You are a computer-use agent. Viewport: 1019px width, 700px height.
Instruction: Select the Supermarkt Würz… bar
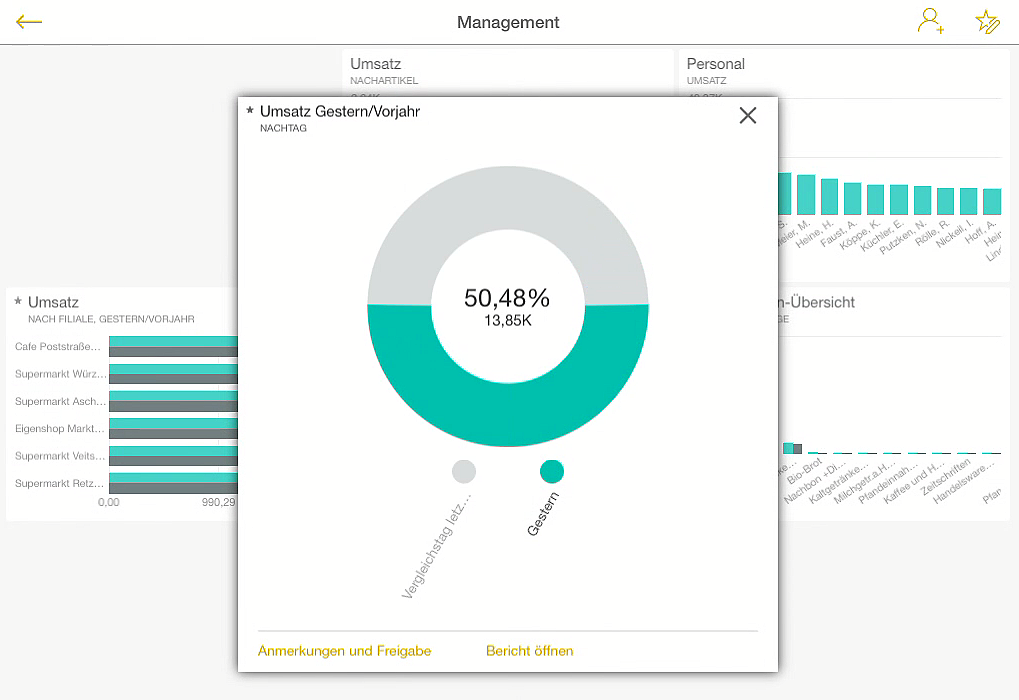coord(172,374)
